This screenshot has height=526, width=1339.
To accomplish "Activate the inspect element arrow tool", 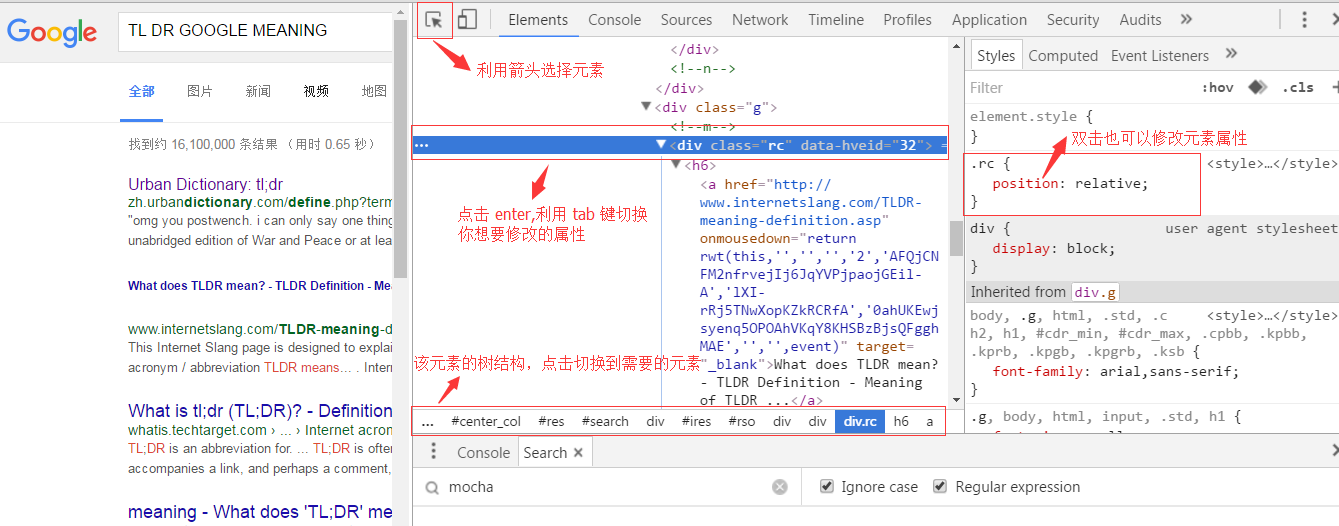I will (434, 20).
